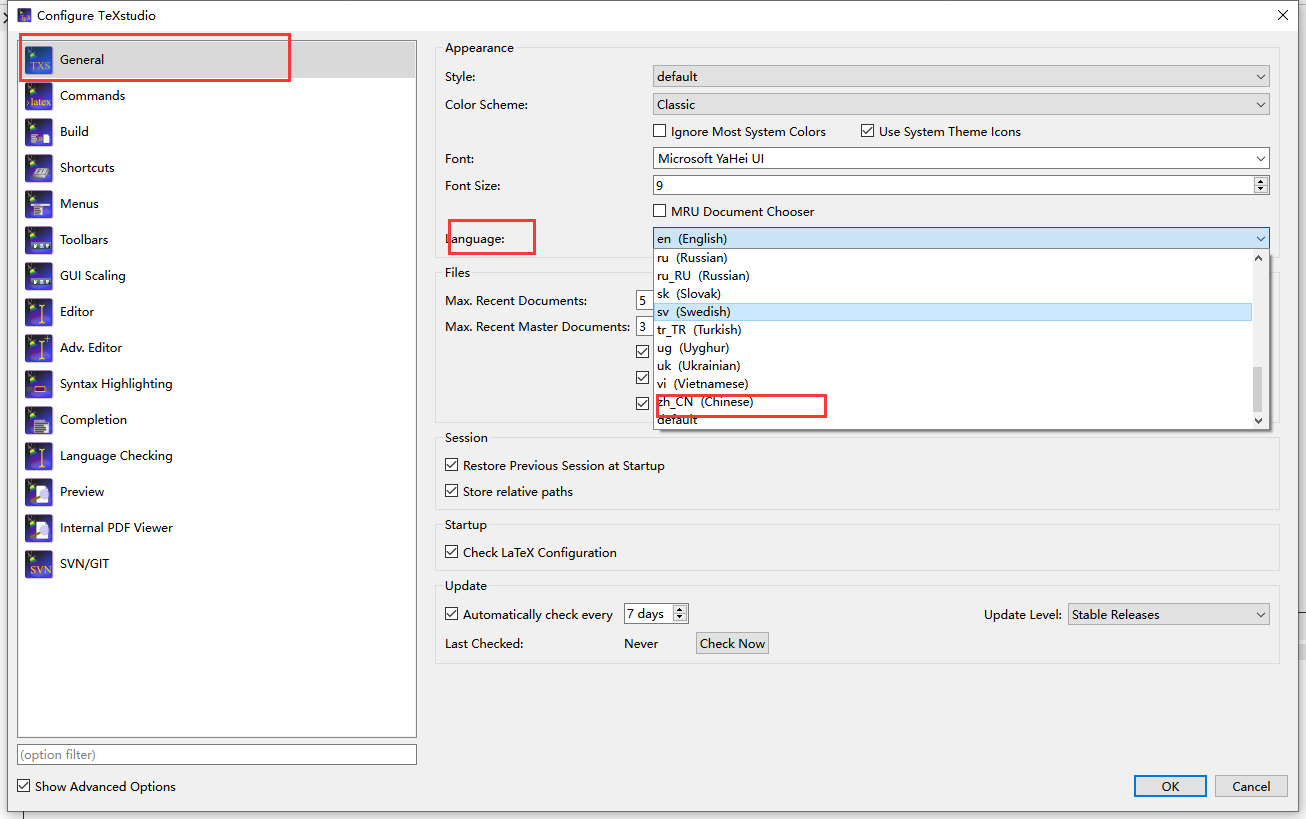Choose vi (Vietnamese) language
This screenshot has height=819, width=1306.
(x=953, y=384)
